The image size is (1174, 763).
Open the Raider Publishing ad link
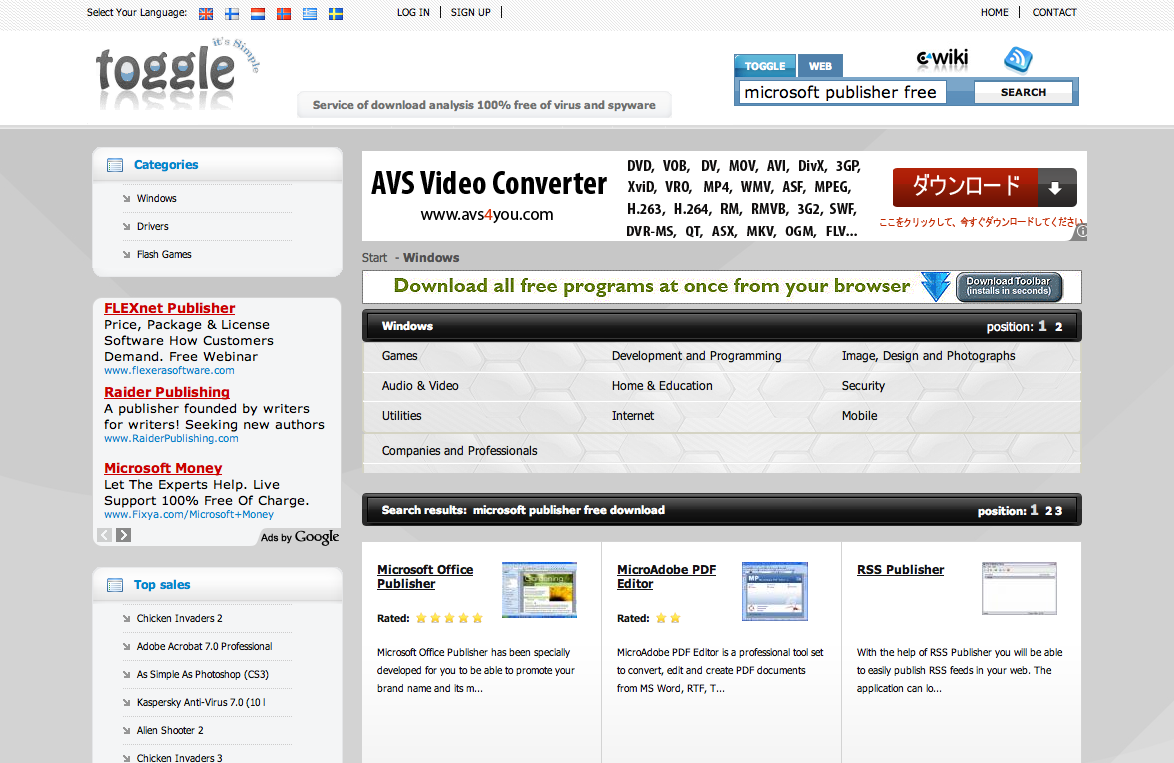tap(167, 392)
